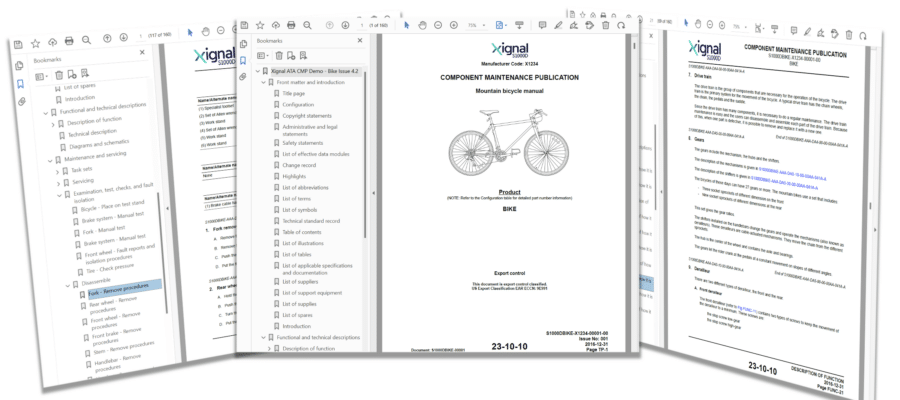Collapse Functional and technical descriptions, center

(263, 337)
